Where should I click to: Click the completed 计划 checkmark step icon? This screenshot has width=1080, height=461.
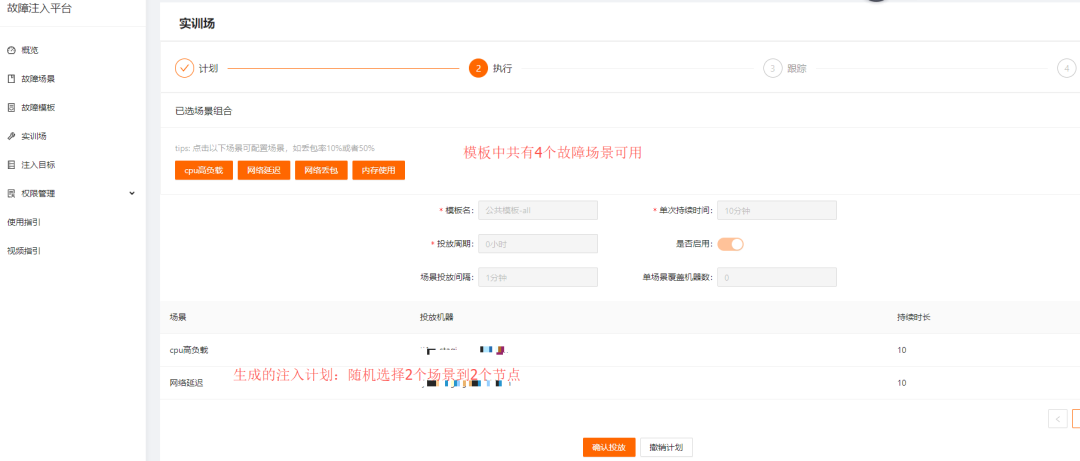[x=184, y=68]
